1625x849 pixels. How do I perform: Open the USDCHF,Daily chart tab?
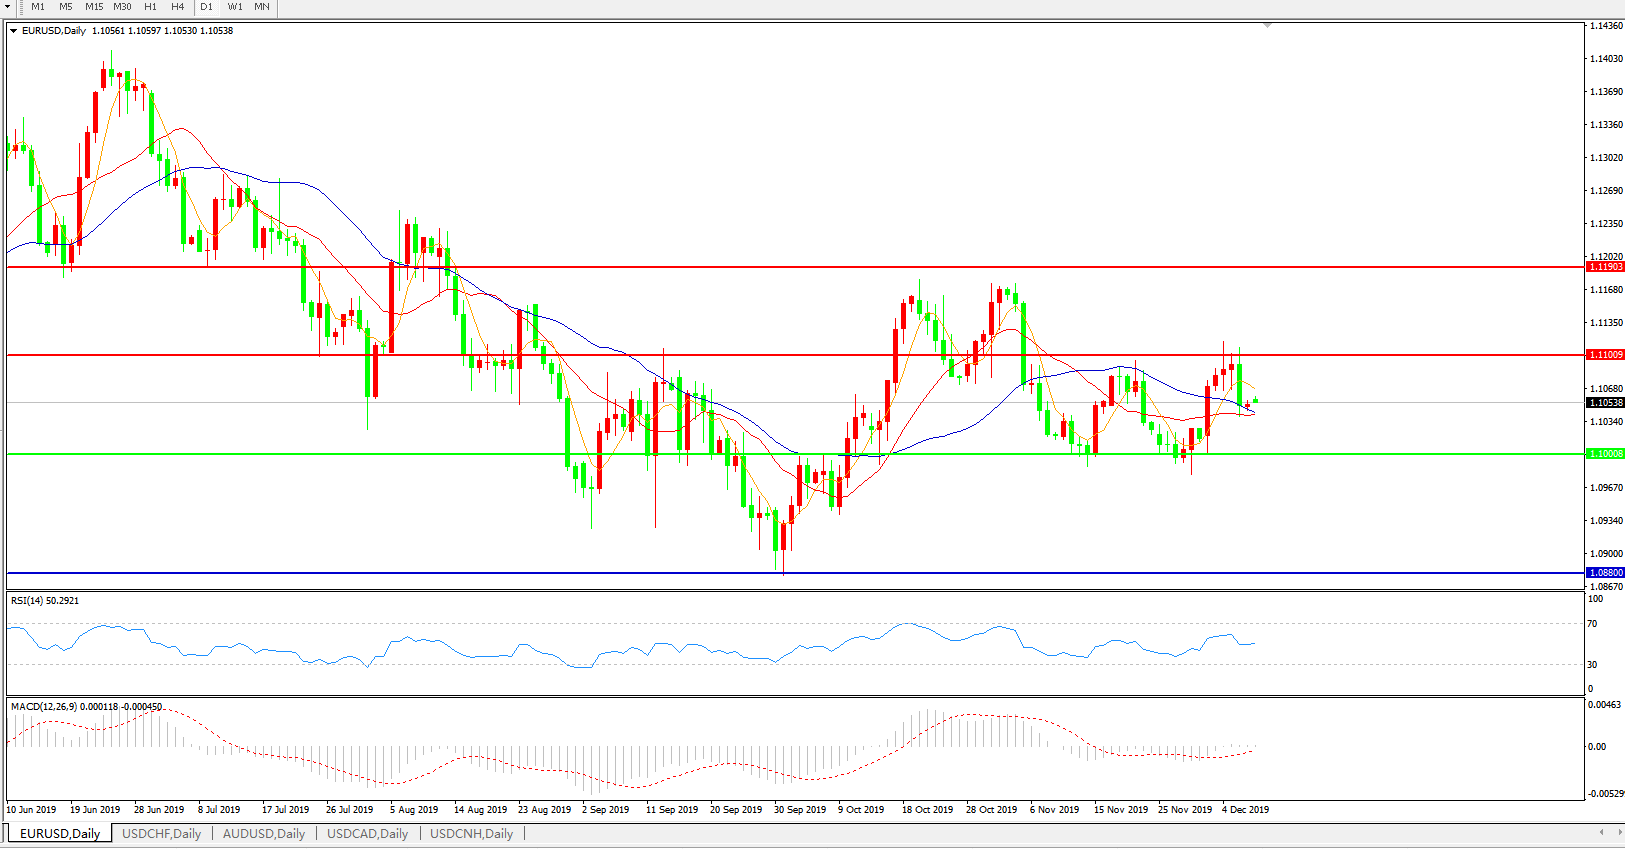tap(161, 833)
